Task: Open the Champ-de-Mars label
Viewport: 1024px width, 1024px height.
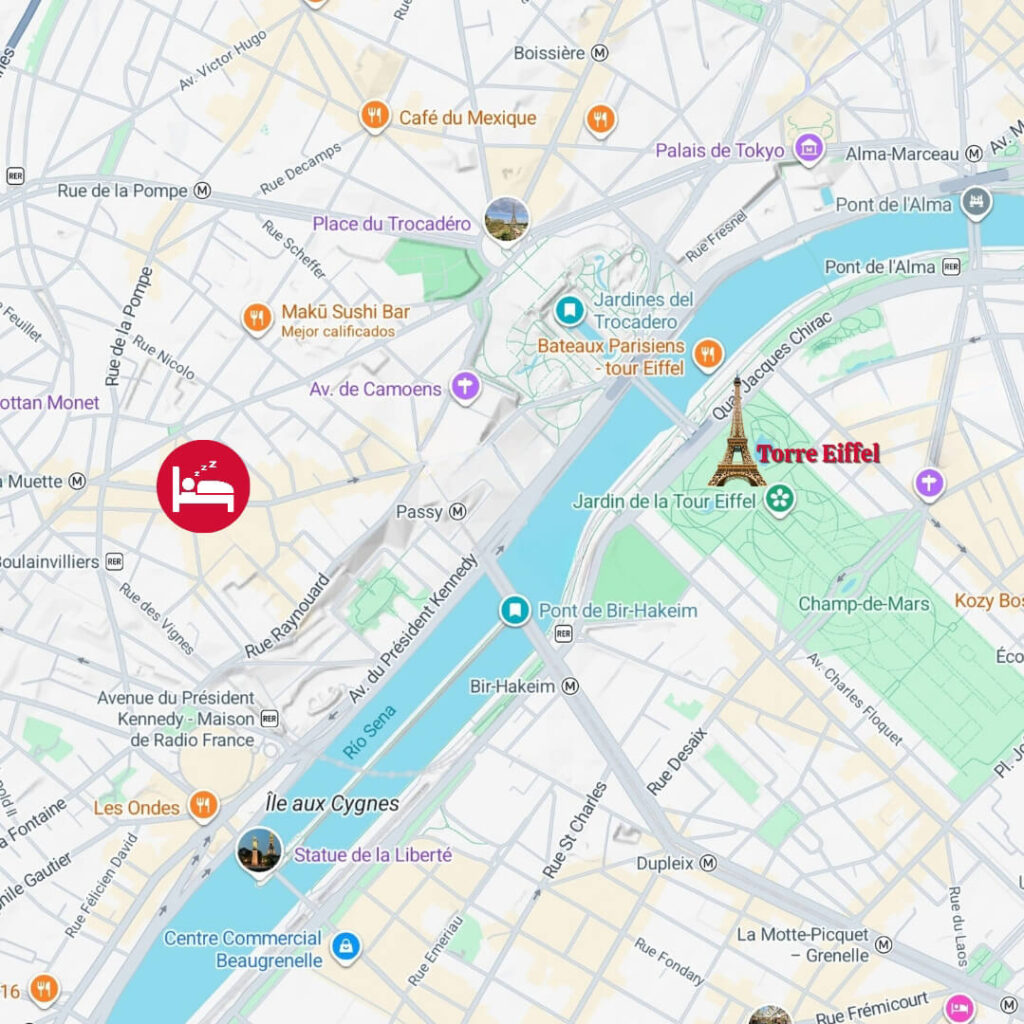Action: (x=863, y=603)
